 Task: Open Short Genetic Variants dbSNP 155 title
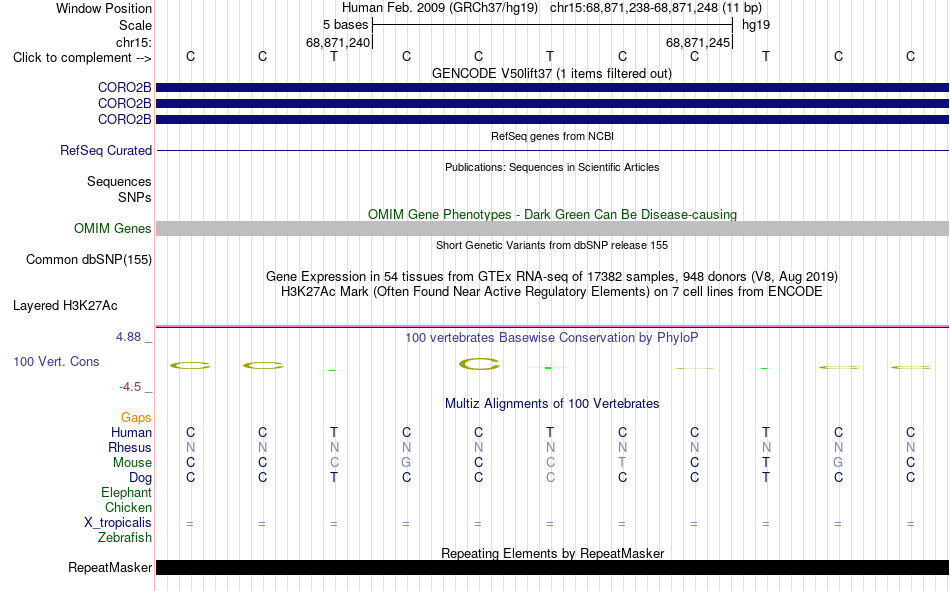point(552,245)
